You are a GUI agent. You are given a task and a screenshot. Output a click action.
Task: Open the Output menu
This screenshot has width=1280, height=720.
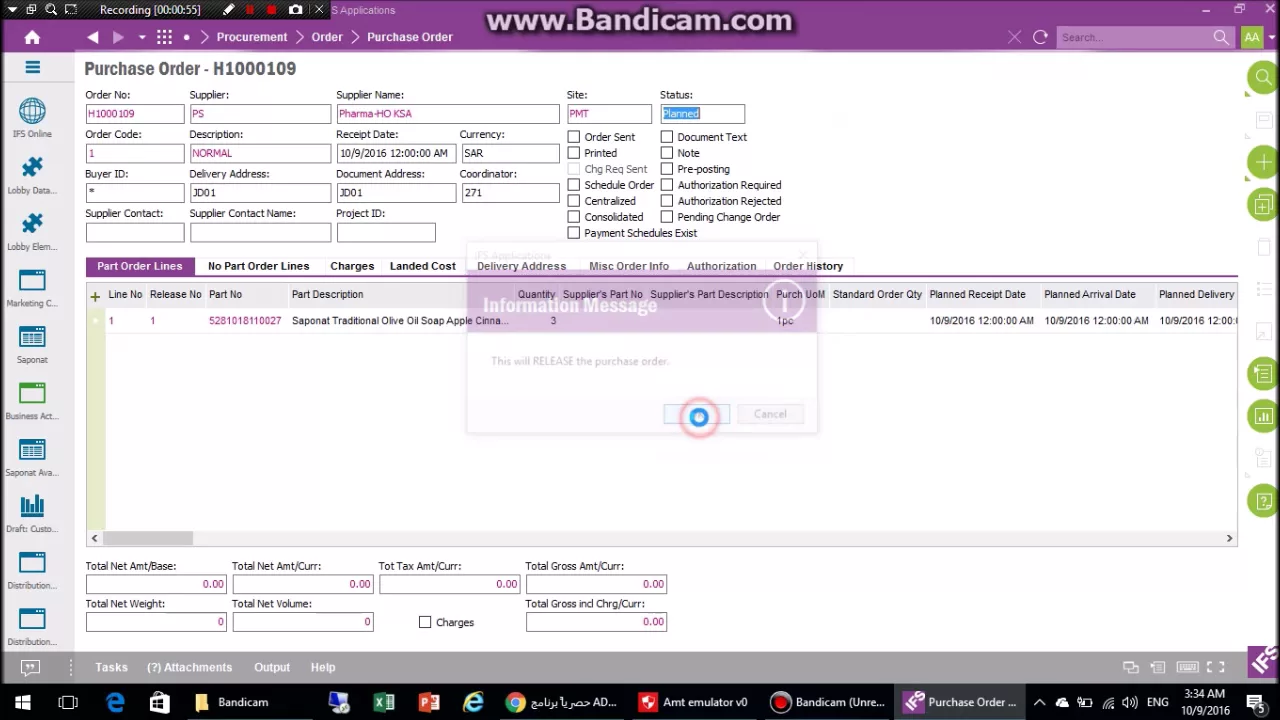click(x=272, y=667)
